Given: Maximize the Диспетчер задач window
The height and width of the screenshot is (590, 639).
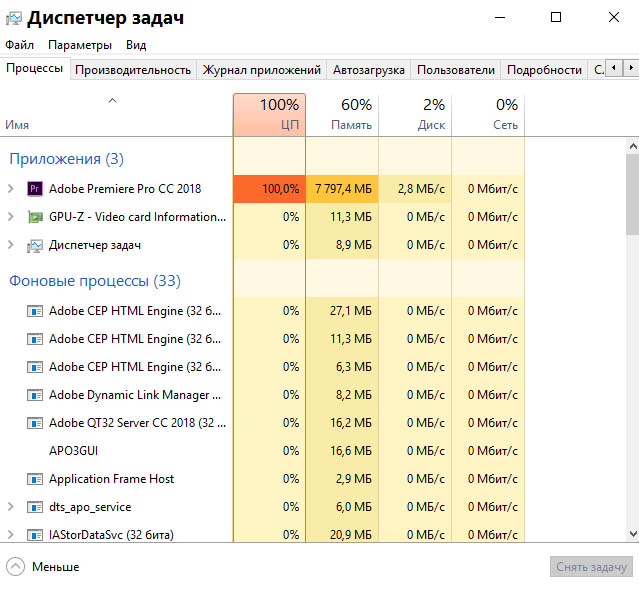Looking at the screenshot, I should (556, 18).
